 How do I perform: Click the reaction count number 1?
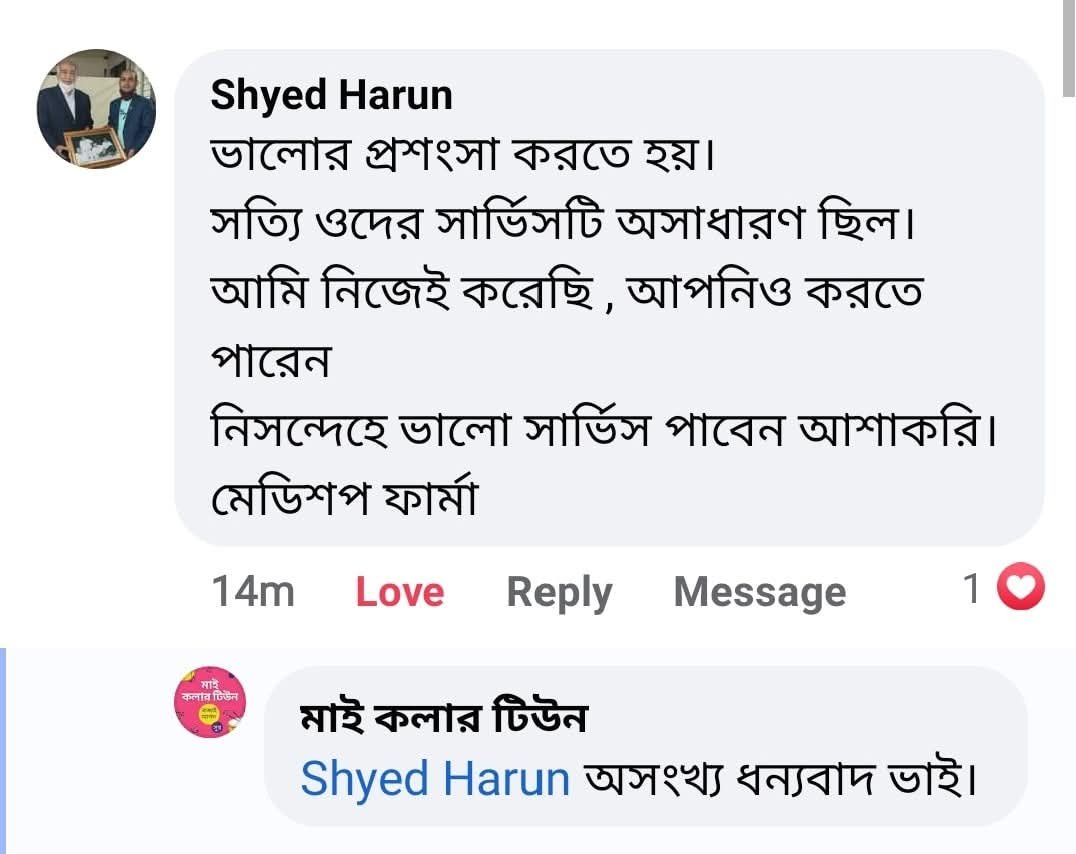click(971, 589)
